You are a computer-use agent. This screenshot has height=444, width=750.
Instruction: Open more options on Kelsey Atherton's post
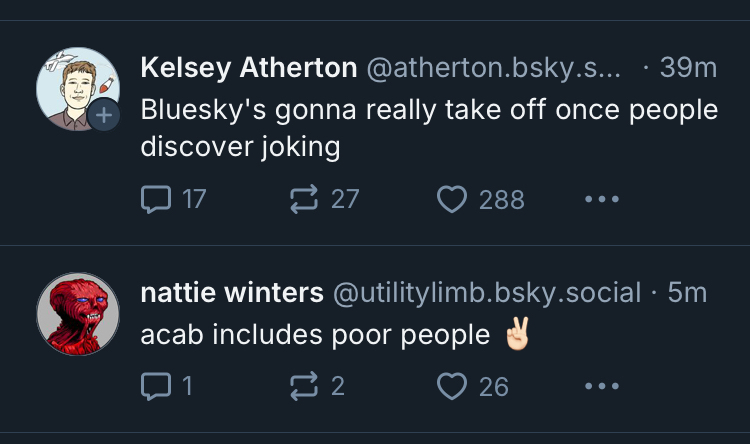coord(601,199)
